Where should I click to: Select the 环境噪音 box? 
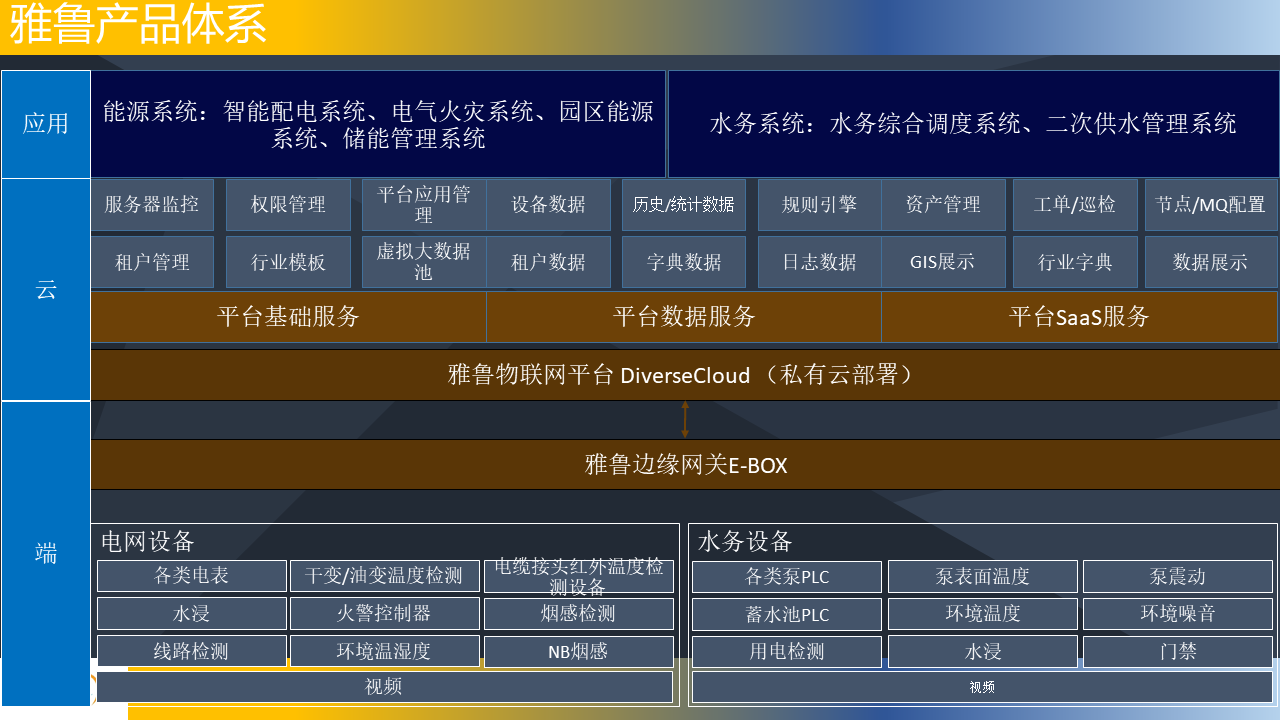point(1178,614)
